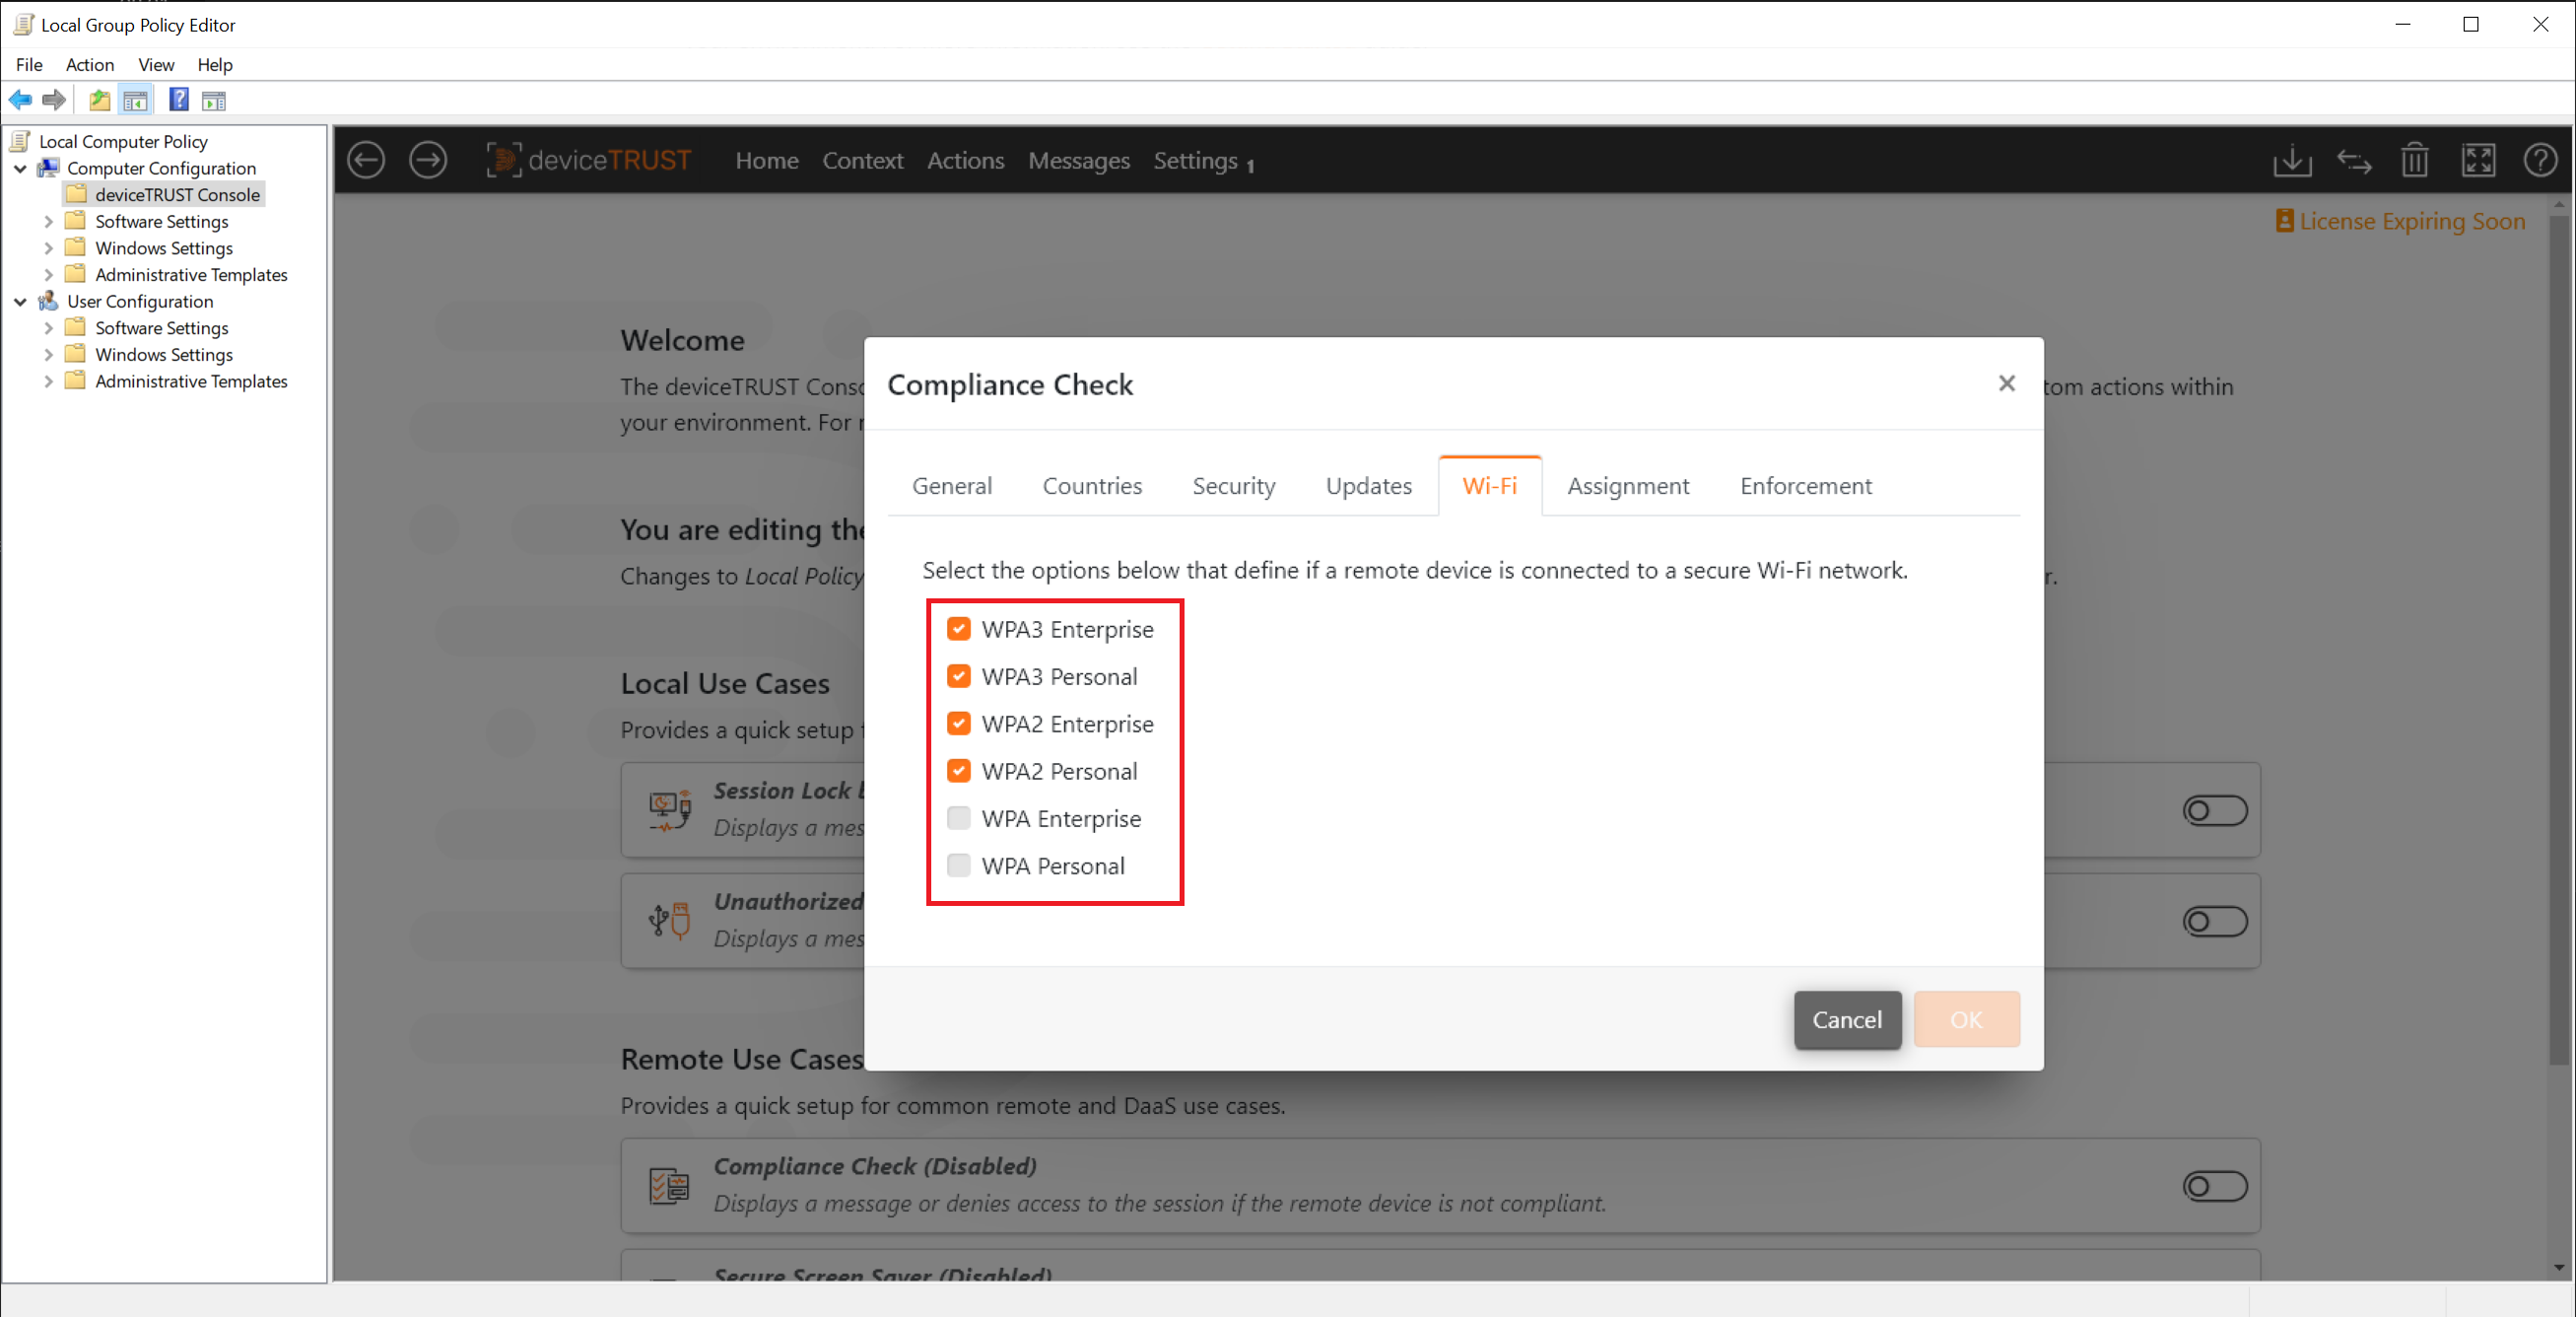Image resolution: width=2576 pixels, height=1317 pixels.
Task: Uncheck the WPA2 Personal checkbox
Action: [959, 771]
